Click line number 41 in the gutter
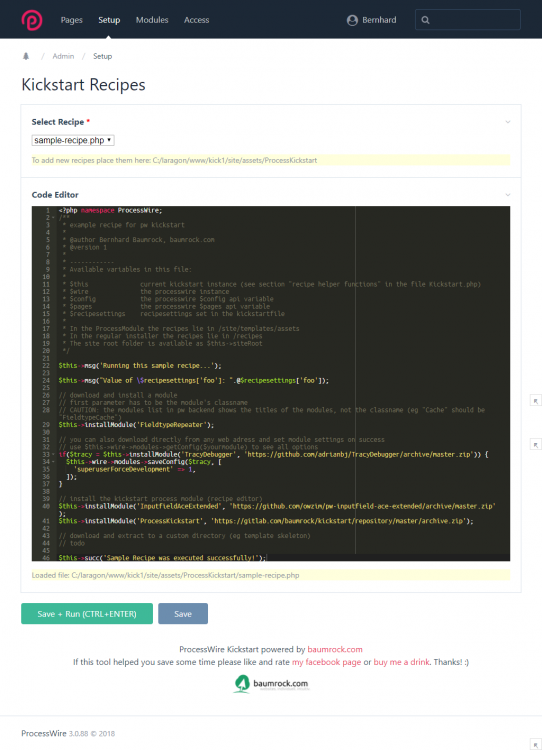Screen dimensions: 542x750 [x=46, y=521]
